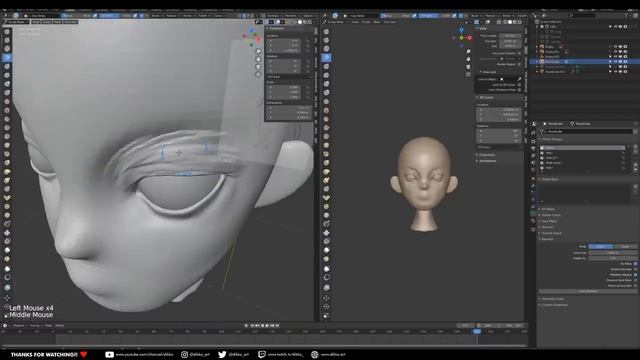Viewport: 640px width, 360px height.
Task: Open Face Sets menu in left viewport header
Action: pos(70,22)
